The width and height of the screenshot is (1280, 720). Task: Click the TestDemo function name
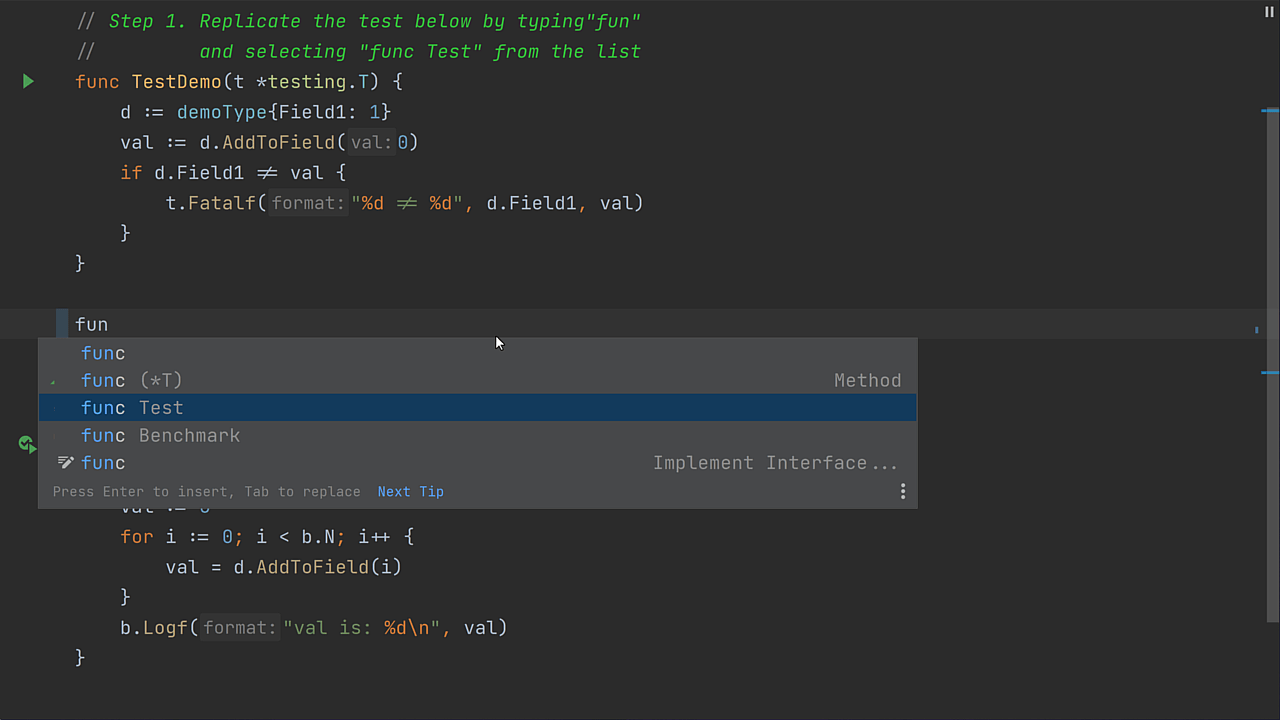176,82
